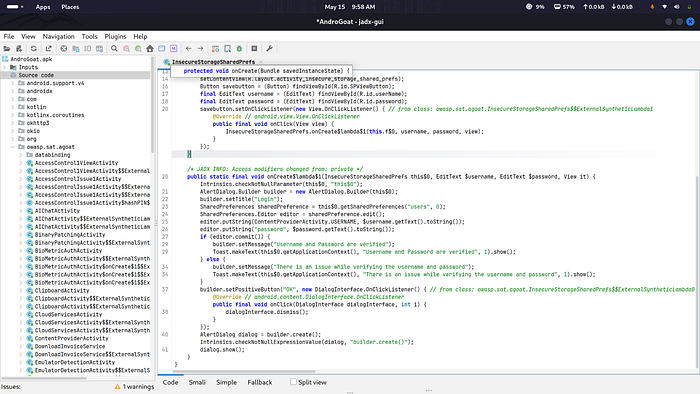Click the 1 warnings status label
The height and width of the screenshot is (394, 700).
pos(138,387)
